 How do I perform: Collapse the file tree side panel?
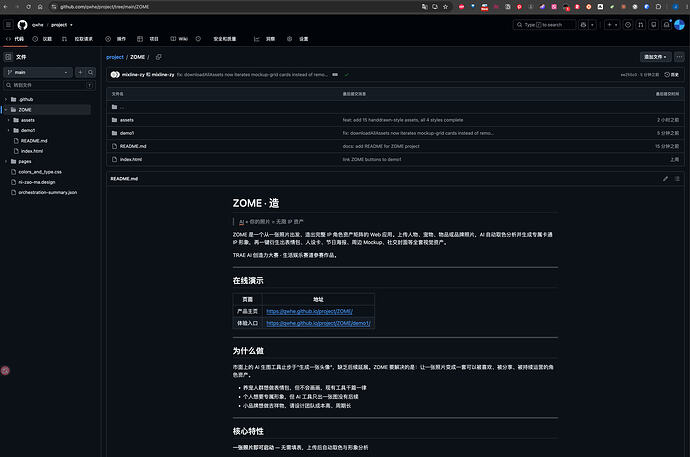8,57
